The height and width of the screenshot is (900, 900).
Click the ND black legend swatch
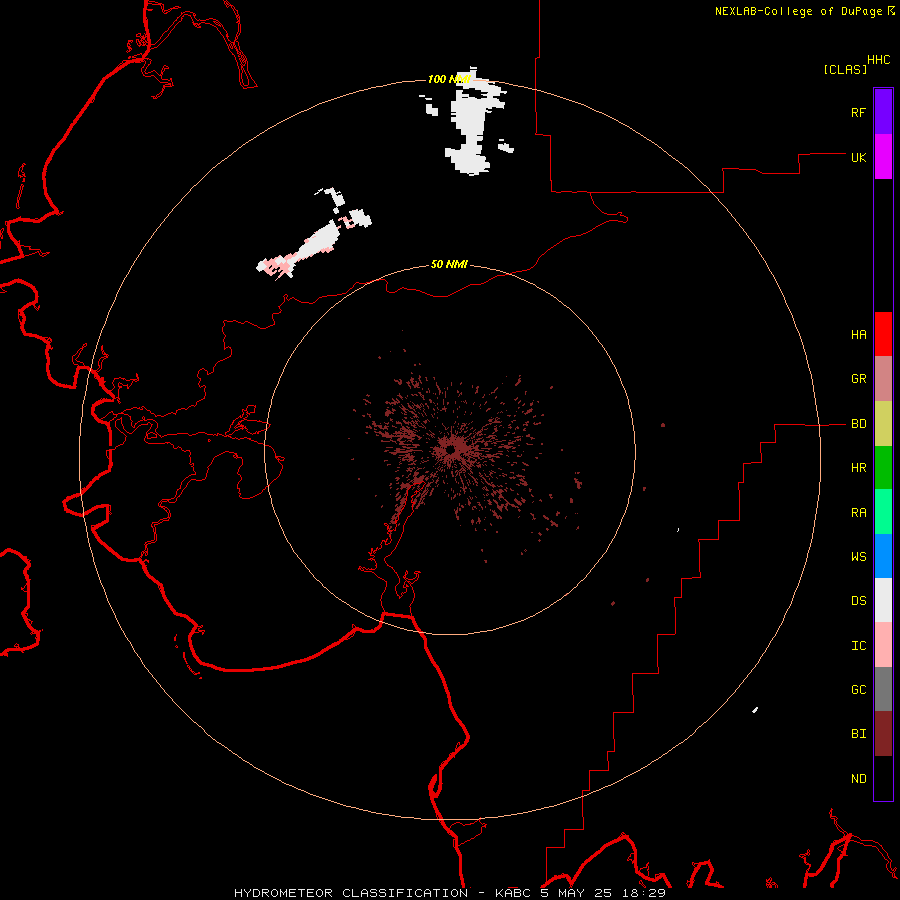click(883, 778)
